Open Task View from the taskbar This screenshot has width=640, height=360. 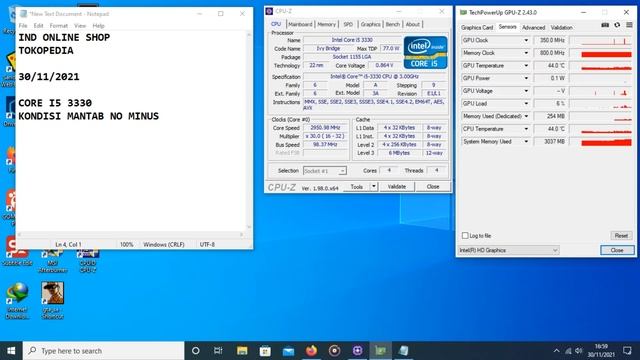(218, 351)
